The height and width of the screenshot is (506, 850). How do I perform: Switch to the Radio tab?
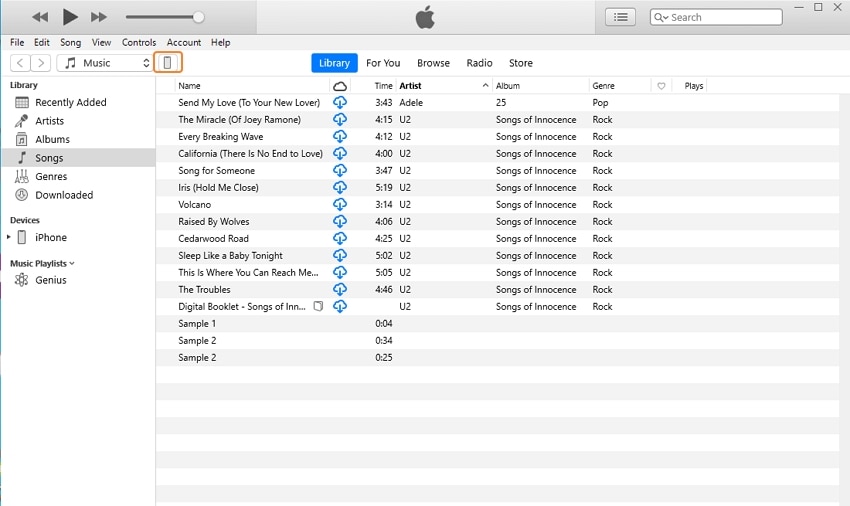(x=479, y=63)
